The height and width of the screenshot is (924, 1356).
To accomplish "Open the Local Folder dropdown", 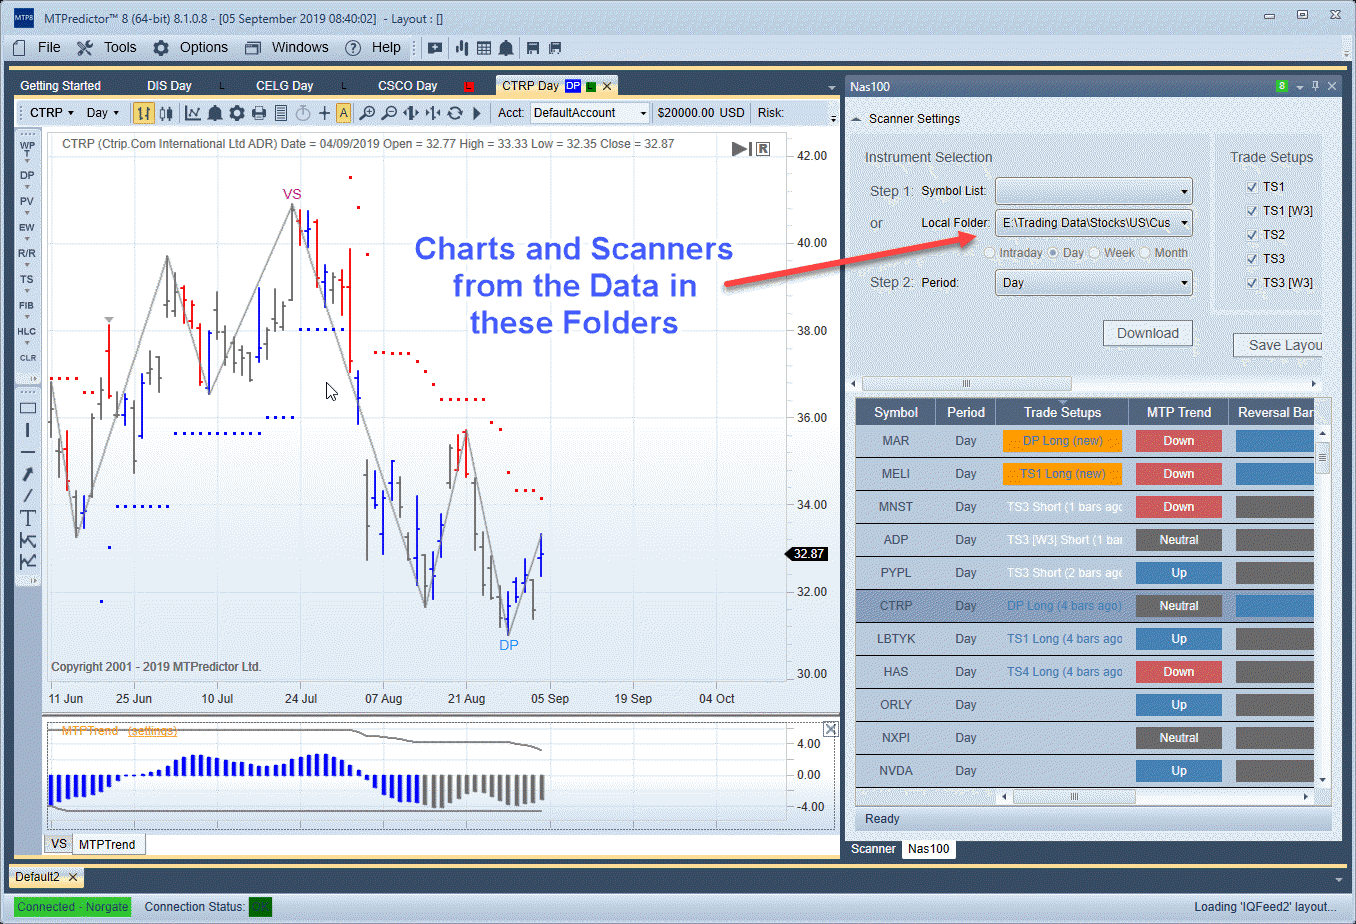I will pos(1094,223).
